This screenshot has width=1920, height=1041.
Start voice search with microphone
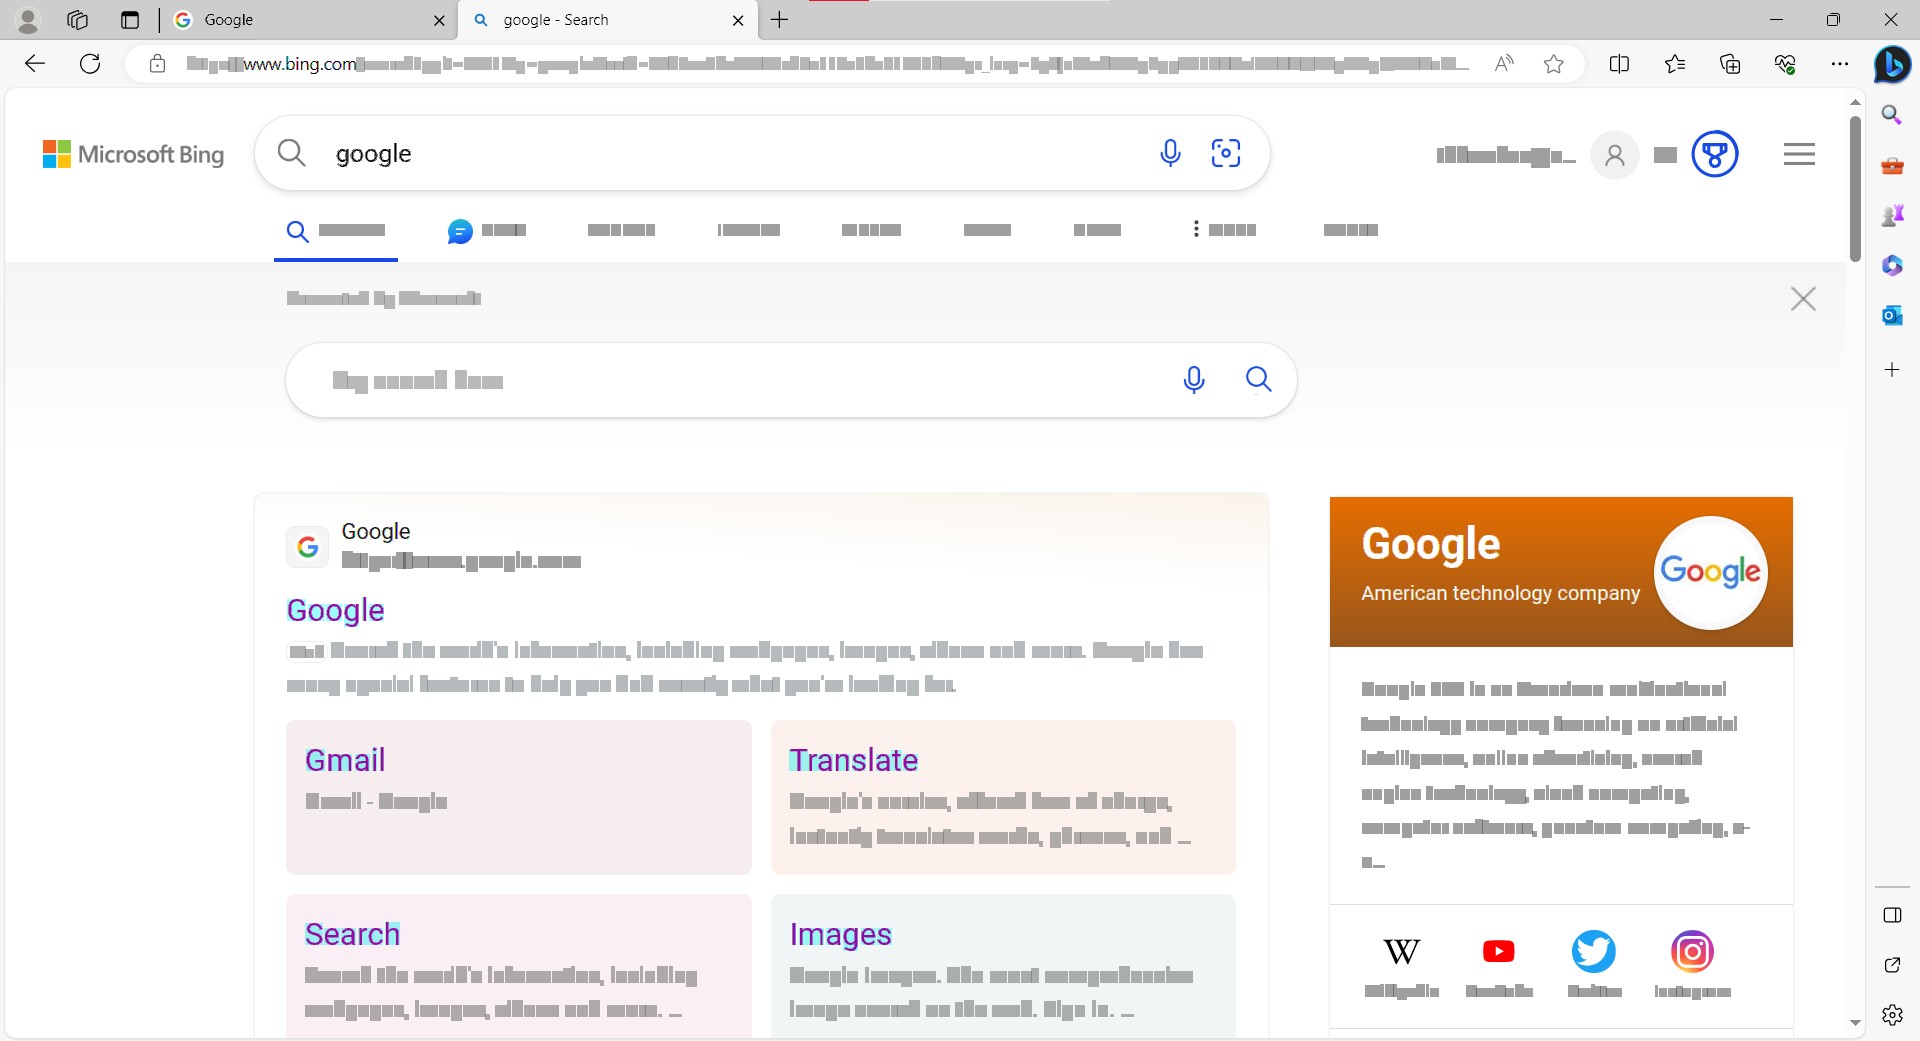click(x=1170, y=153)
